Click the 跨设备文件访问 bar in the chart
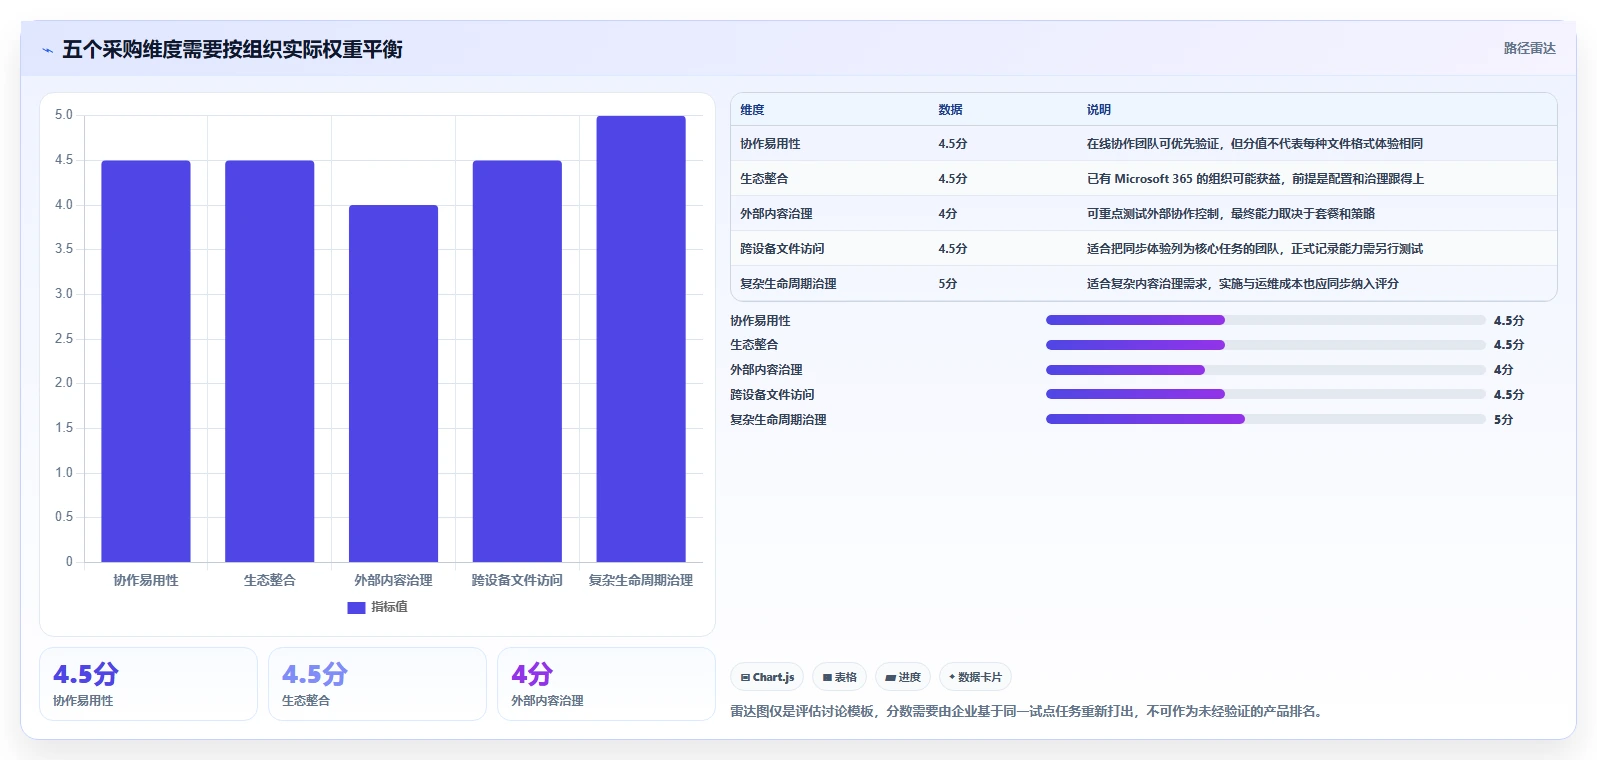Screen dimensions: 1597x760 pos(517,361)
